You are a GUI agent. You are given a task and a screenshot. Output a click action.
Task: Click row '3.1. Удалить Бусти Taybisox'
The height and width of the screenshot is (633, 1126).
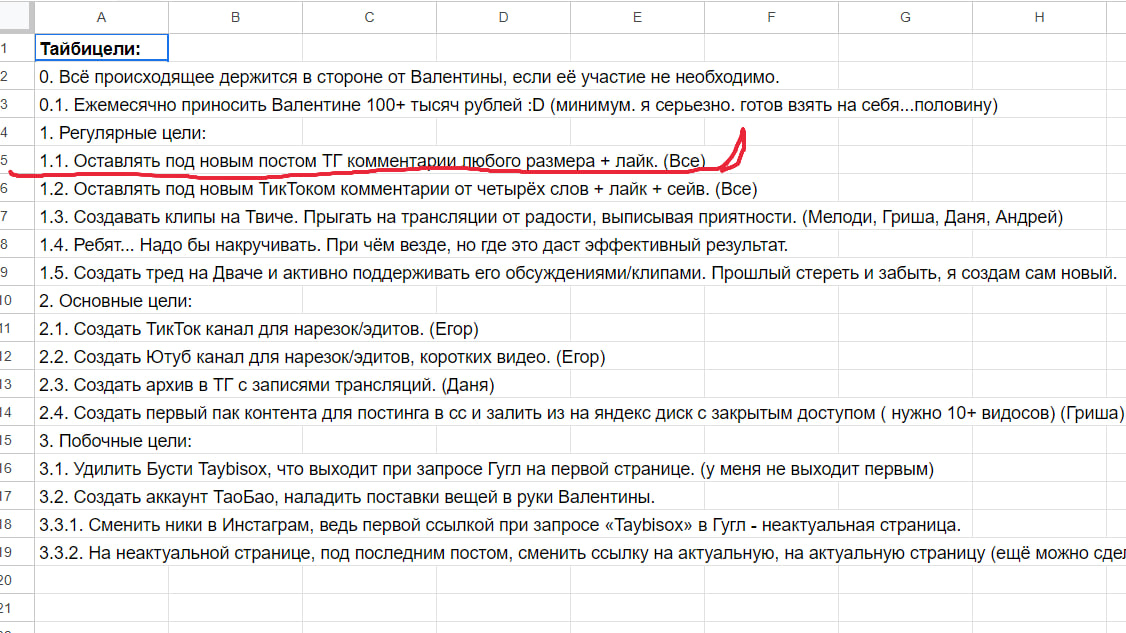(x=486, y=468)
